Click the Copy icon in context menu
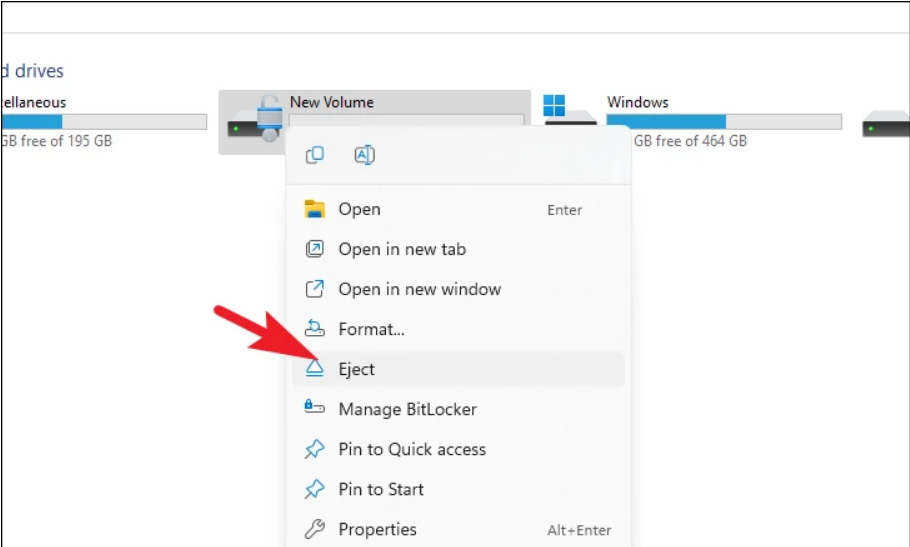 pyautogui.click(x=315, y=155)
